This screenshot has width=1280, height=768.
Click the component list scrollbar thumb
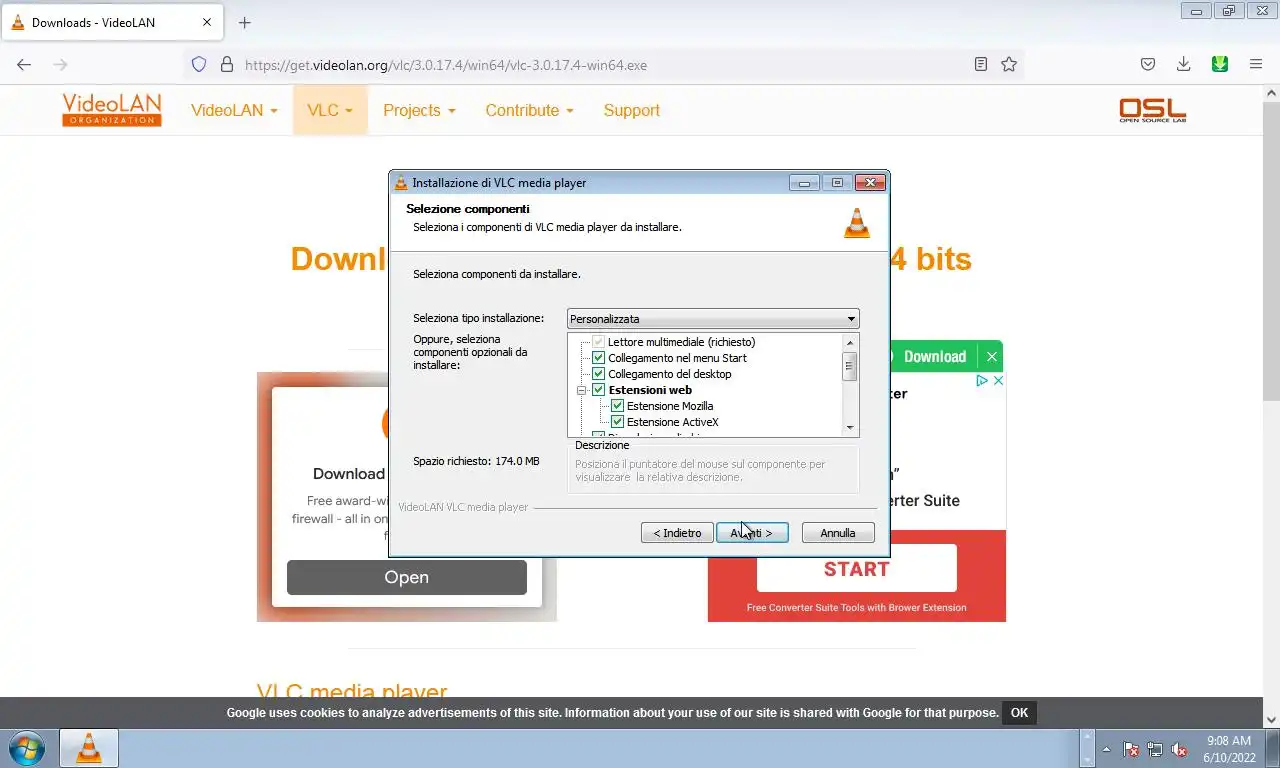(x=851, y=366)
